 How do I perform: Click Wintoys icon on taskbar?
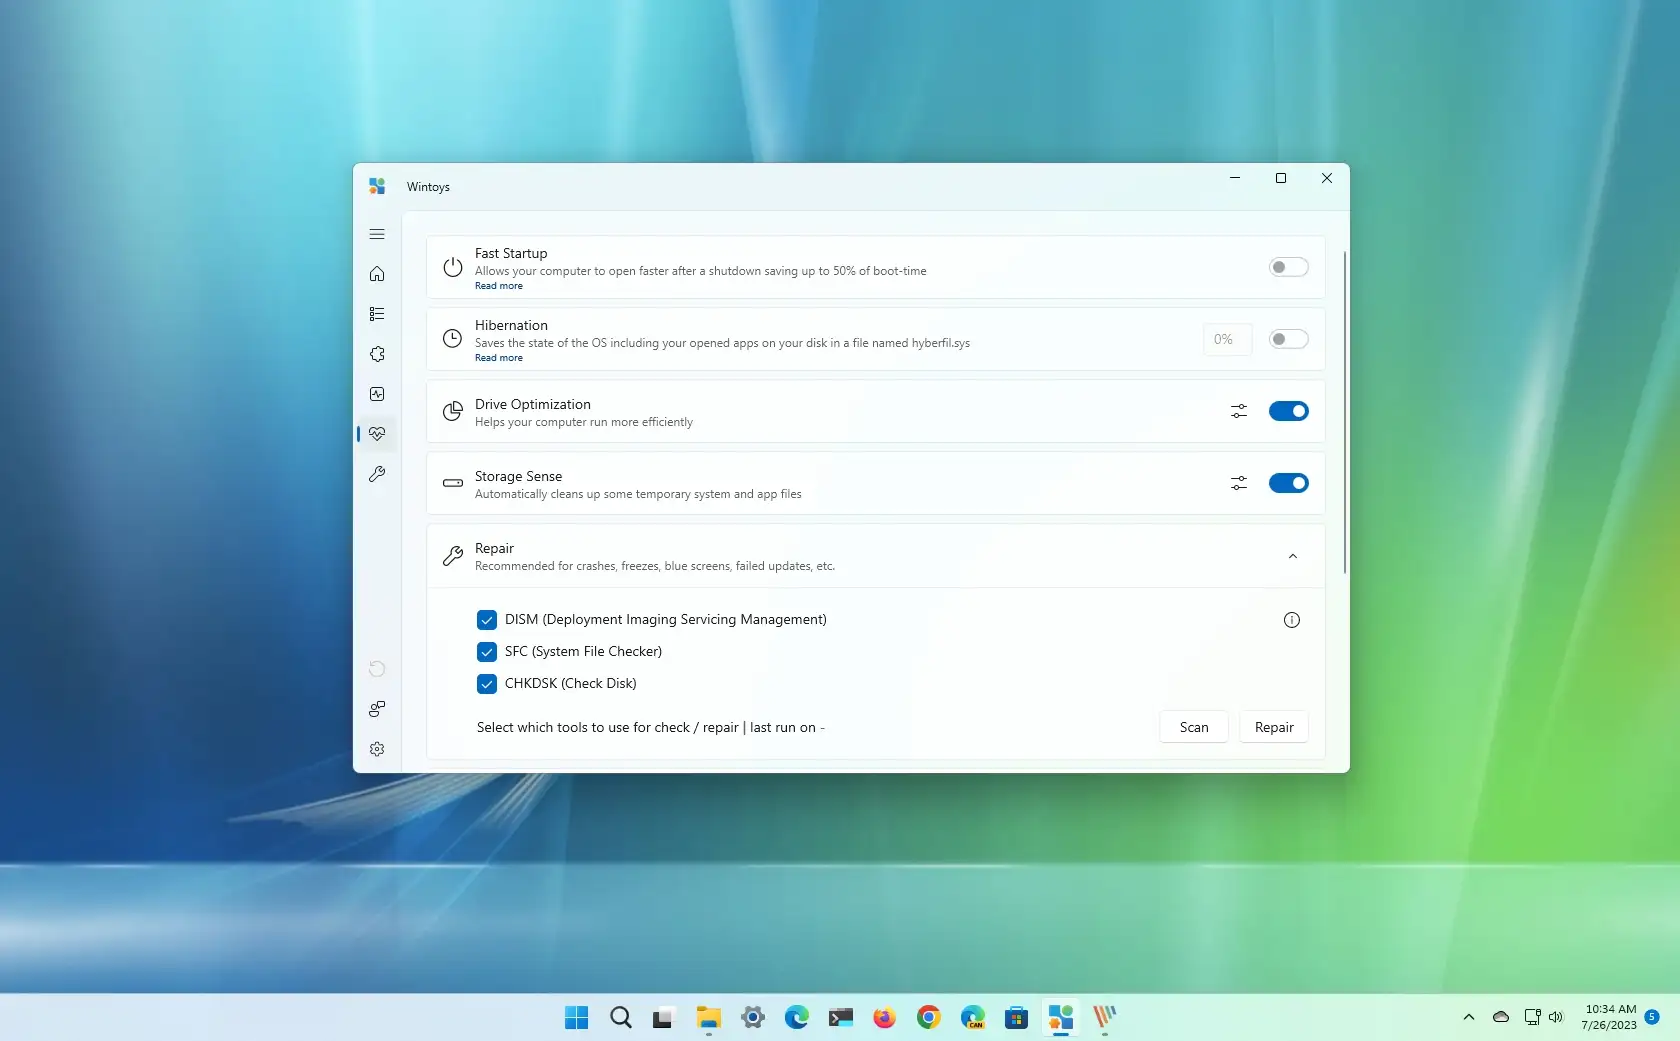pyautogui.click(x=1061, y=1018)
